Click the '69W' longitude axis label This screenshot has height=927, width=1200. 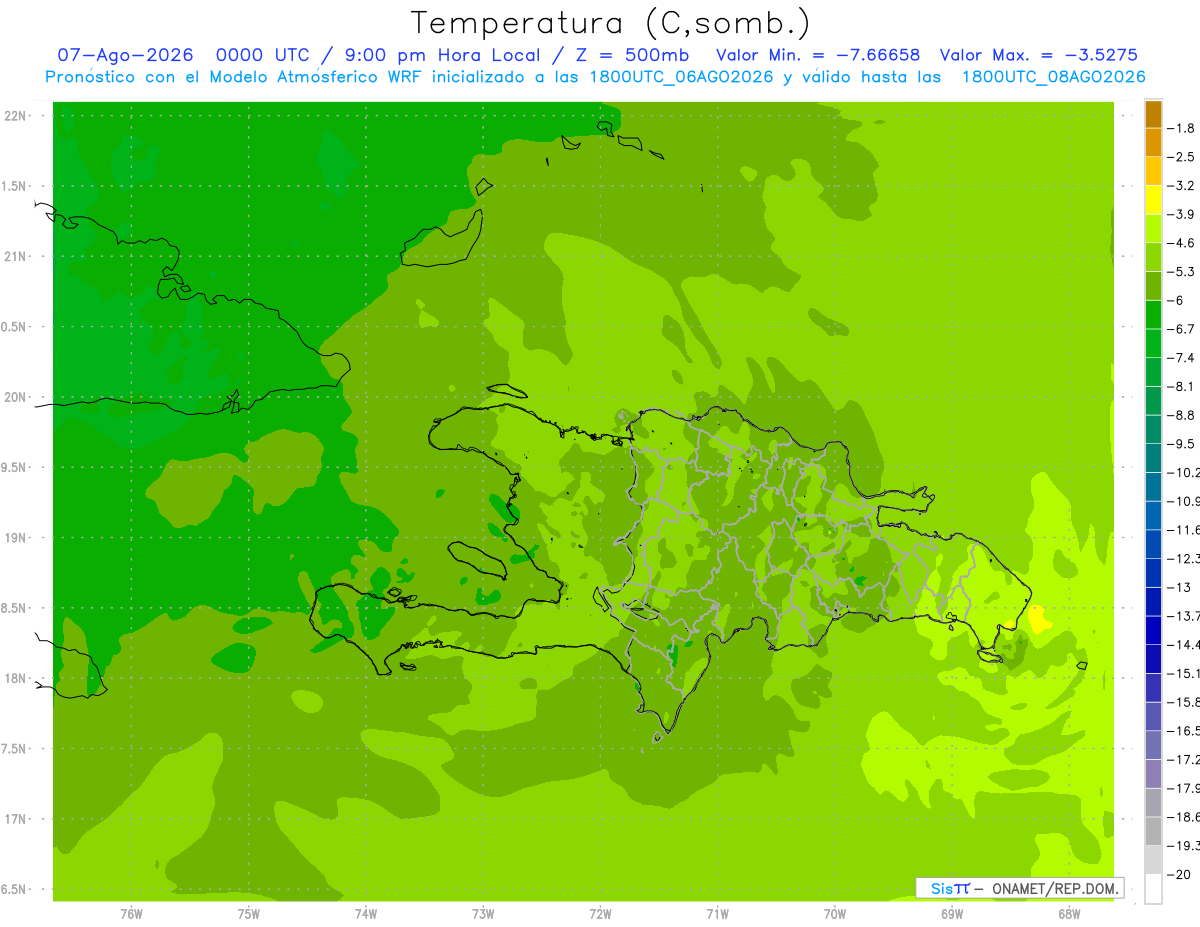click(952, 914)
